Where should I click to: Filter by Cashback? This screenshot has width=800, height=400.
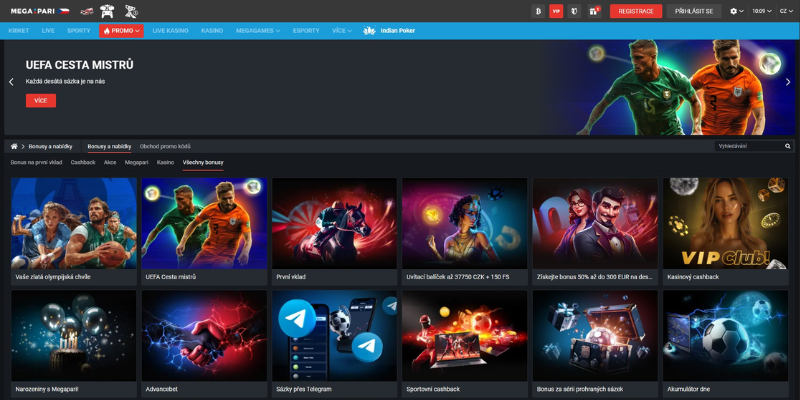pos(83,162)
